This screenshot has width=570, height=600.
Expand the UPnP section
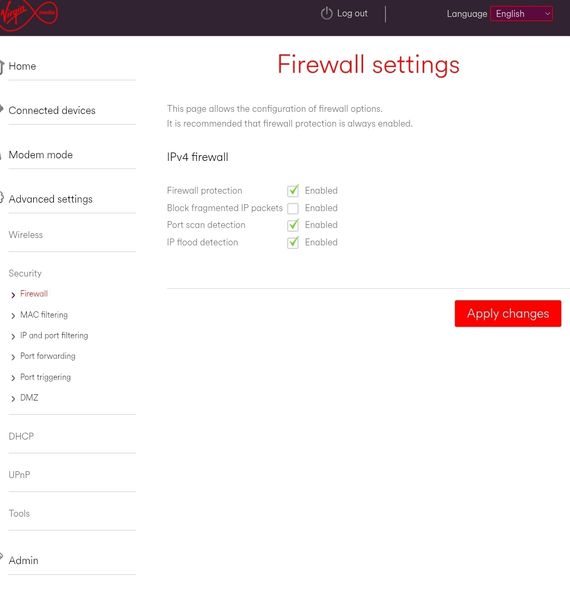(19, 475)
